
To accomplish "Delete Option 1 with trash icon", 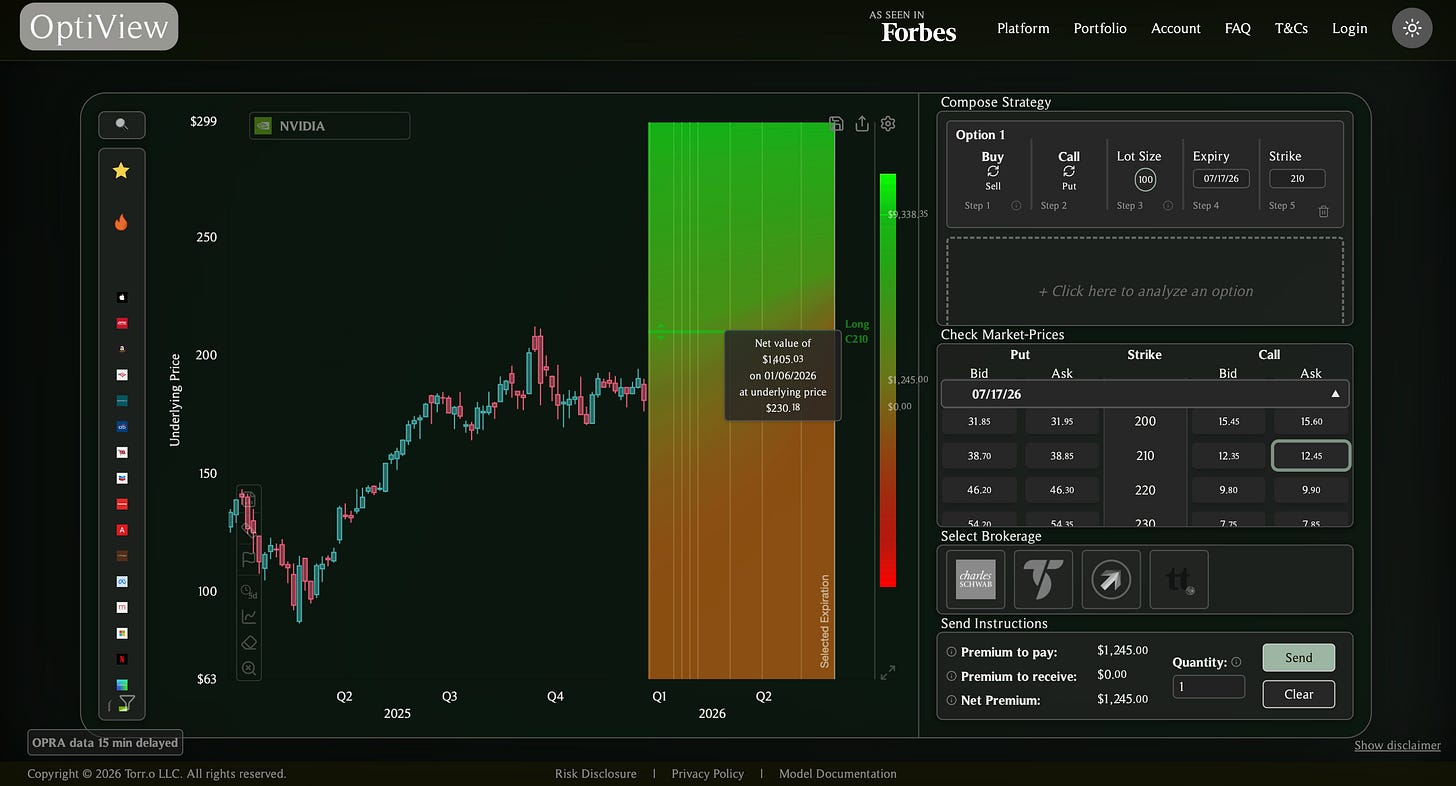I will point(1324,211).
